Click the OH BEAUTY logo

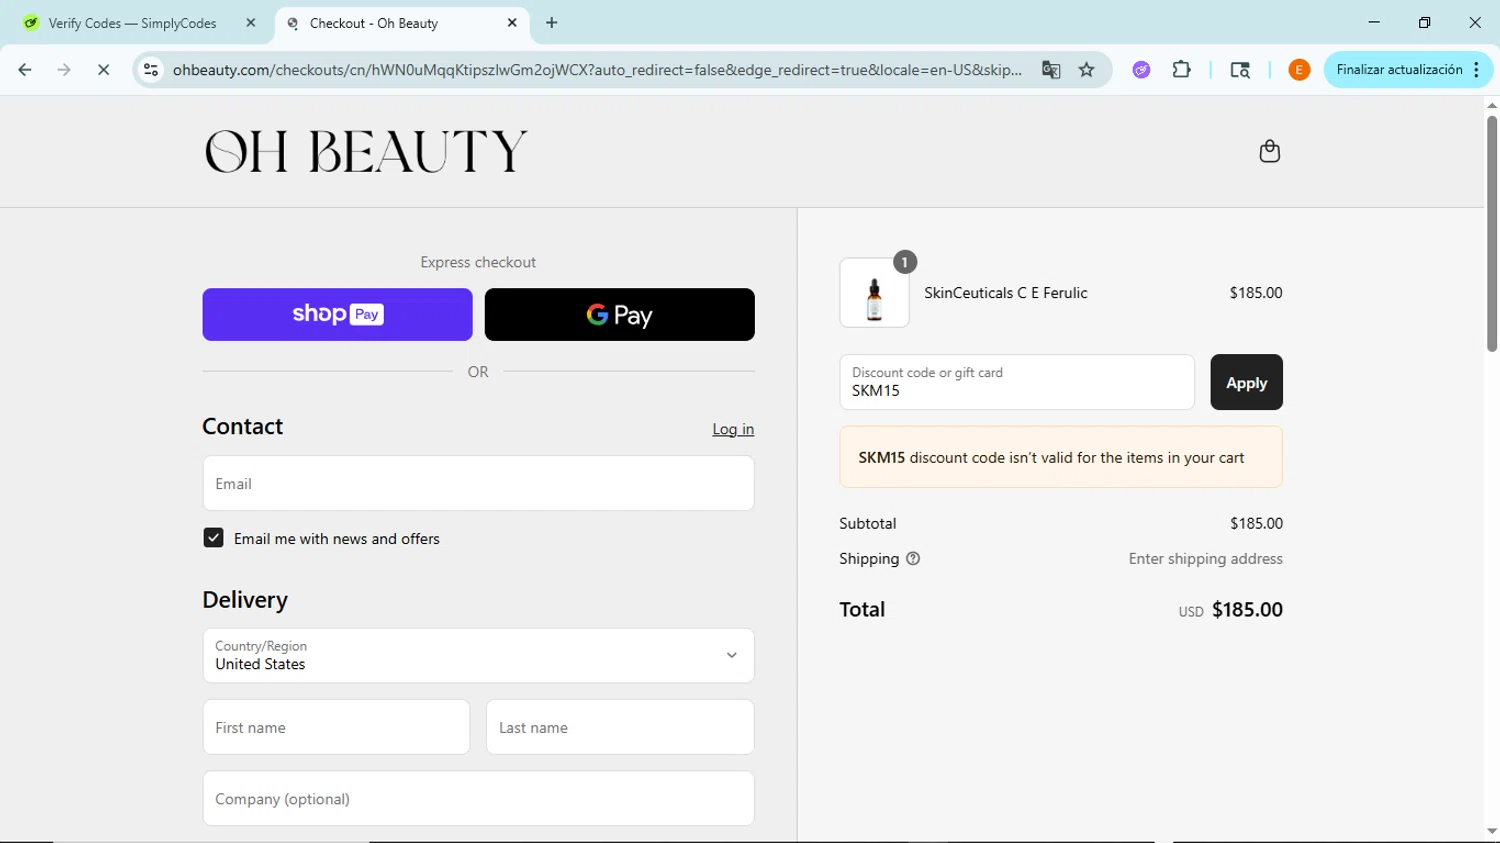coord(366,152)
